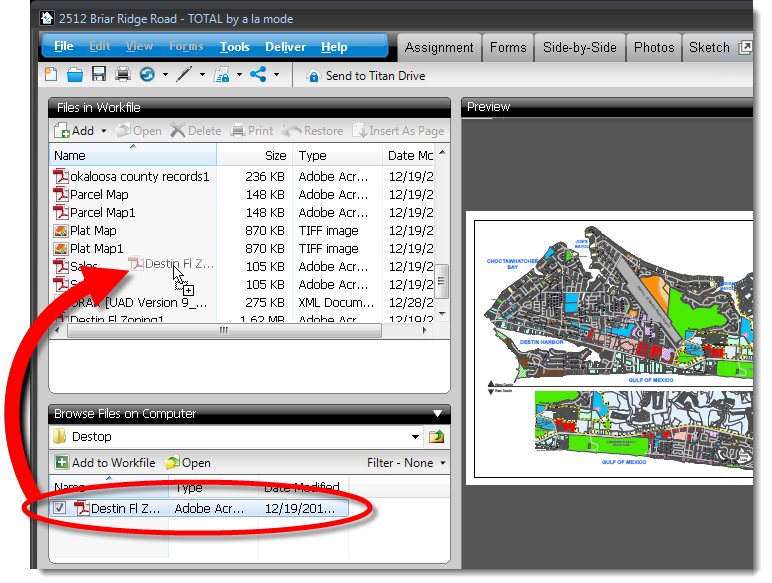Click the share icon in toolbar
This screenshot has width=772, height=583.
point(258,75)
